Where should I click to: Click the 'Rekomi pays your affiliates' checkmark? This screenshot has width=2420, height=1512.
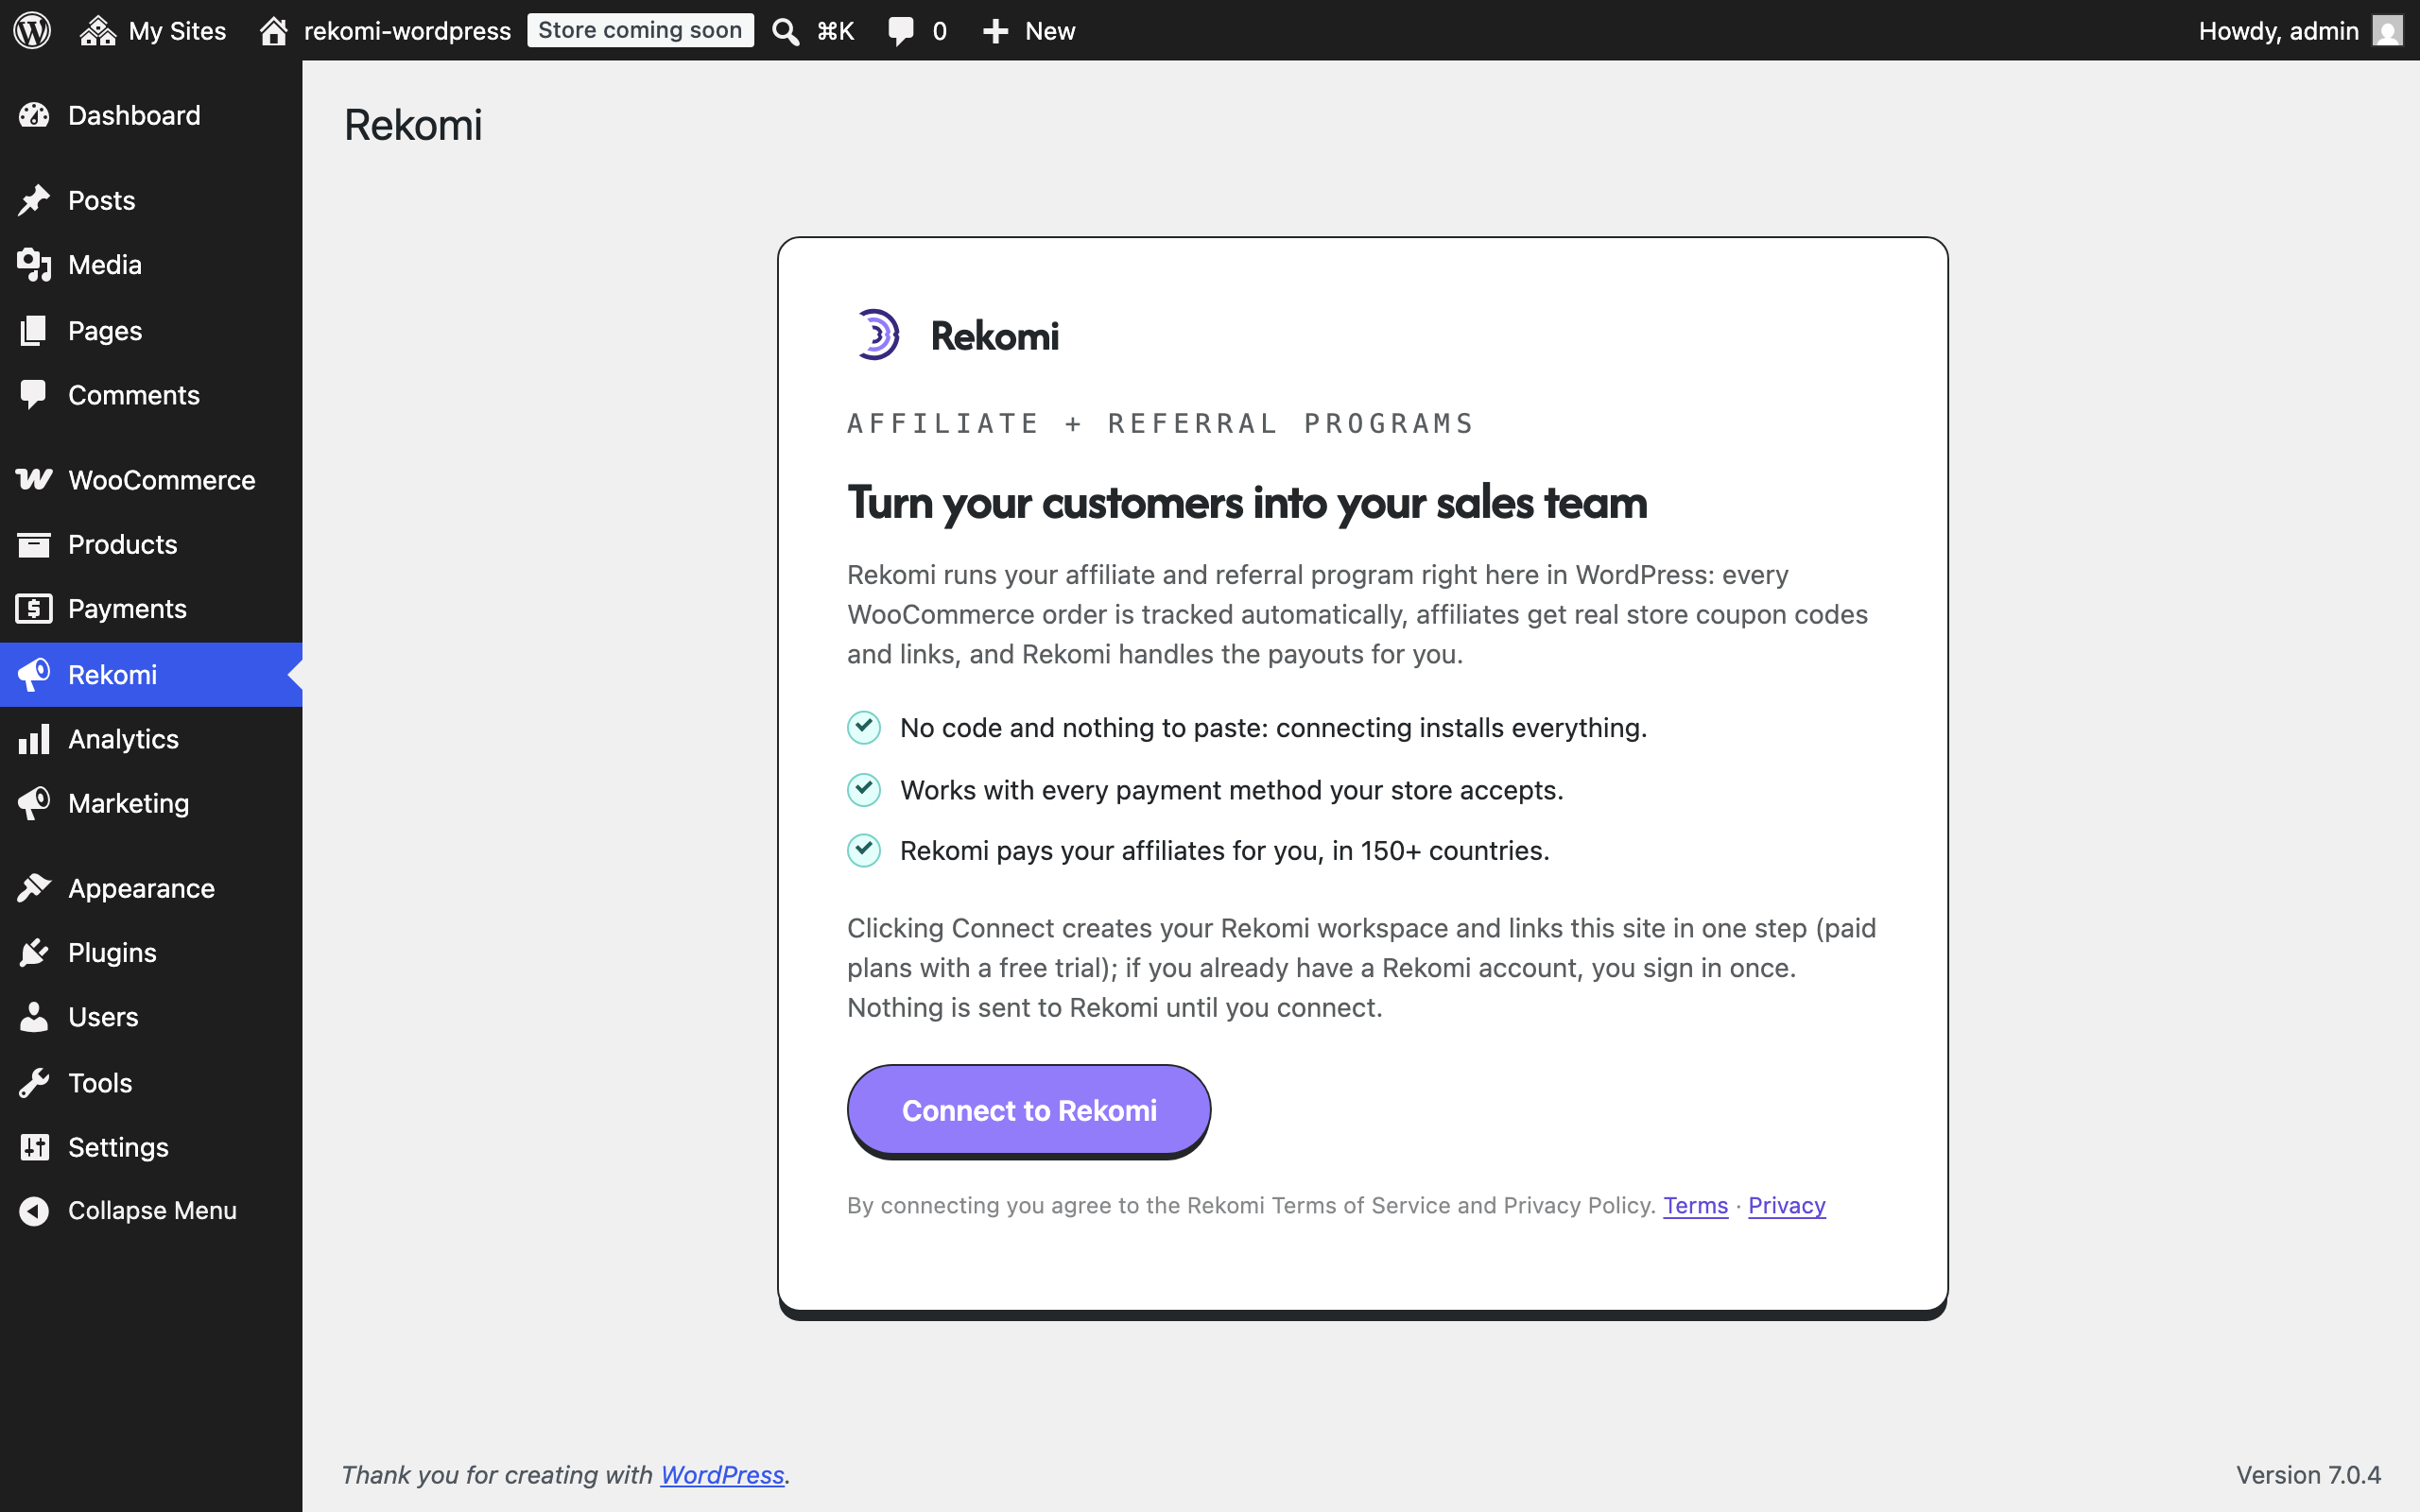tap(864, 850)
